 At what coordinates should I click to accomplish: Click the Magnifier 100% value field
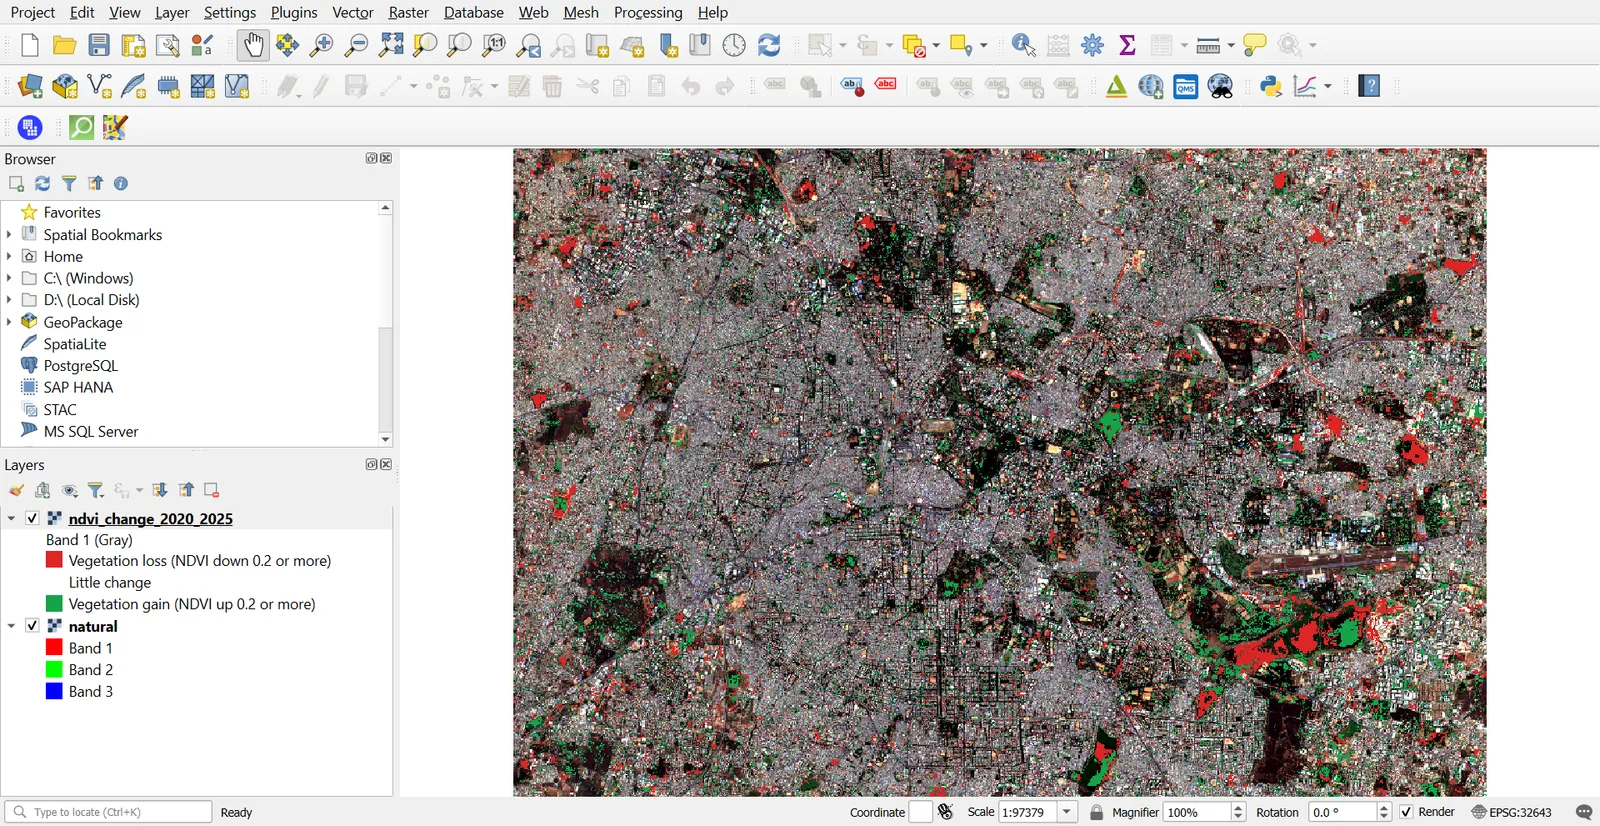1197,812
